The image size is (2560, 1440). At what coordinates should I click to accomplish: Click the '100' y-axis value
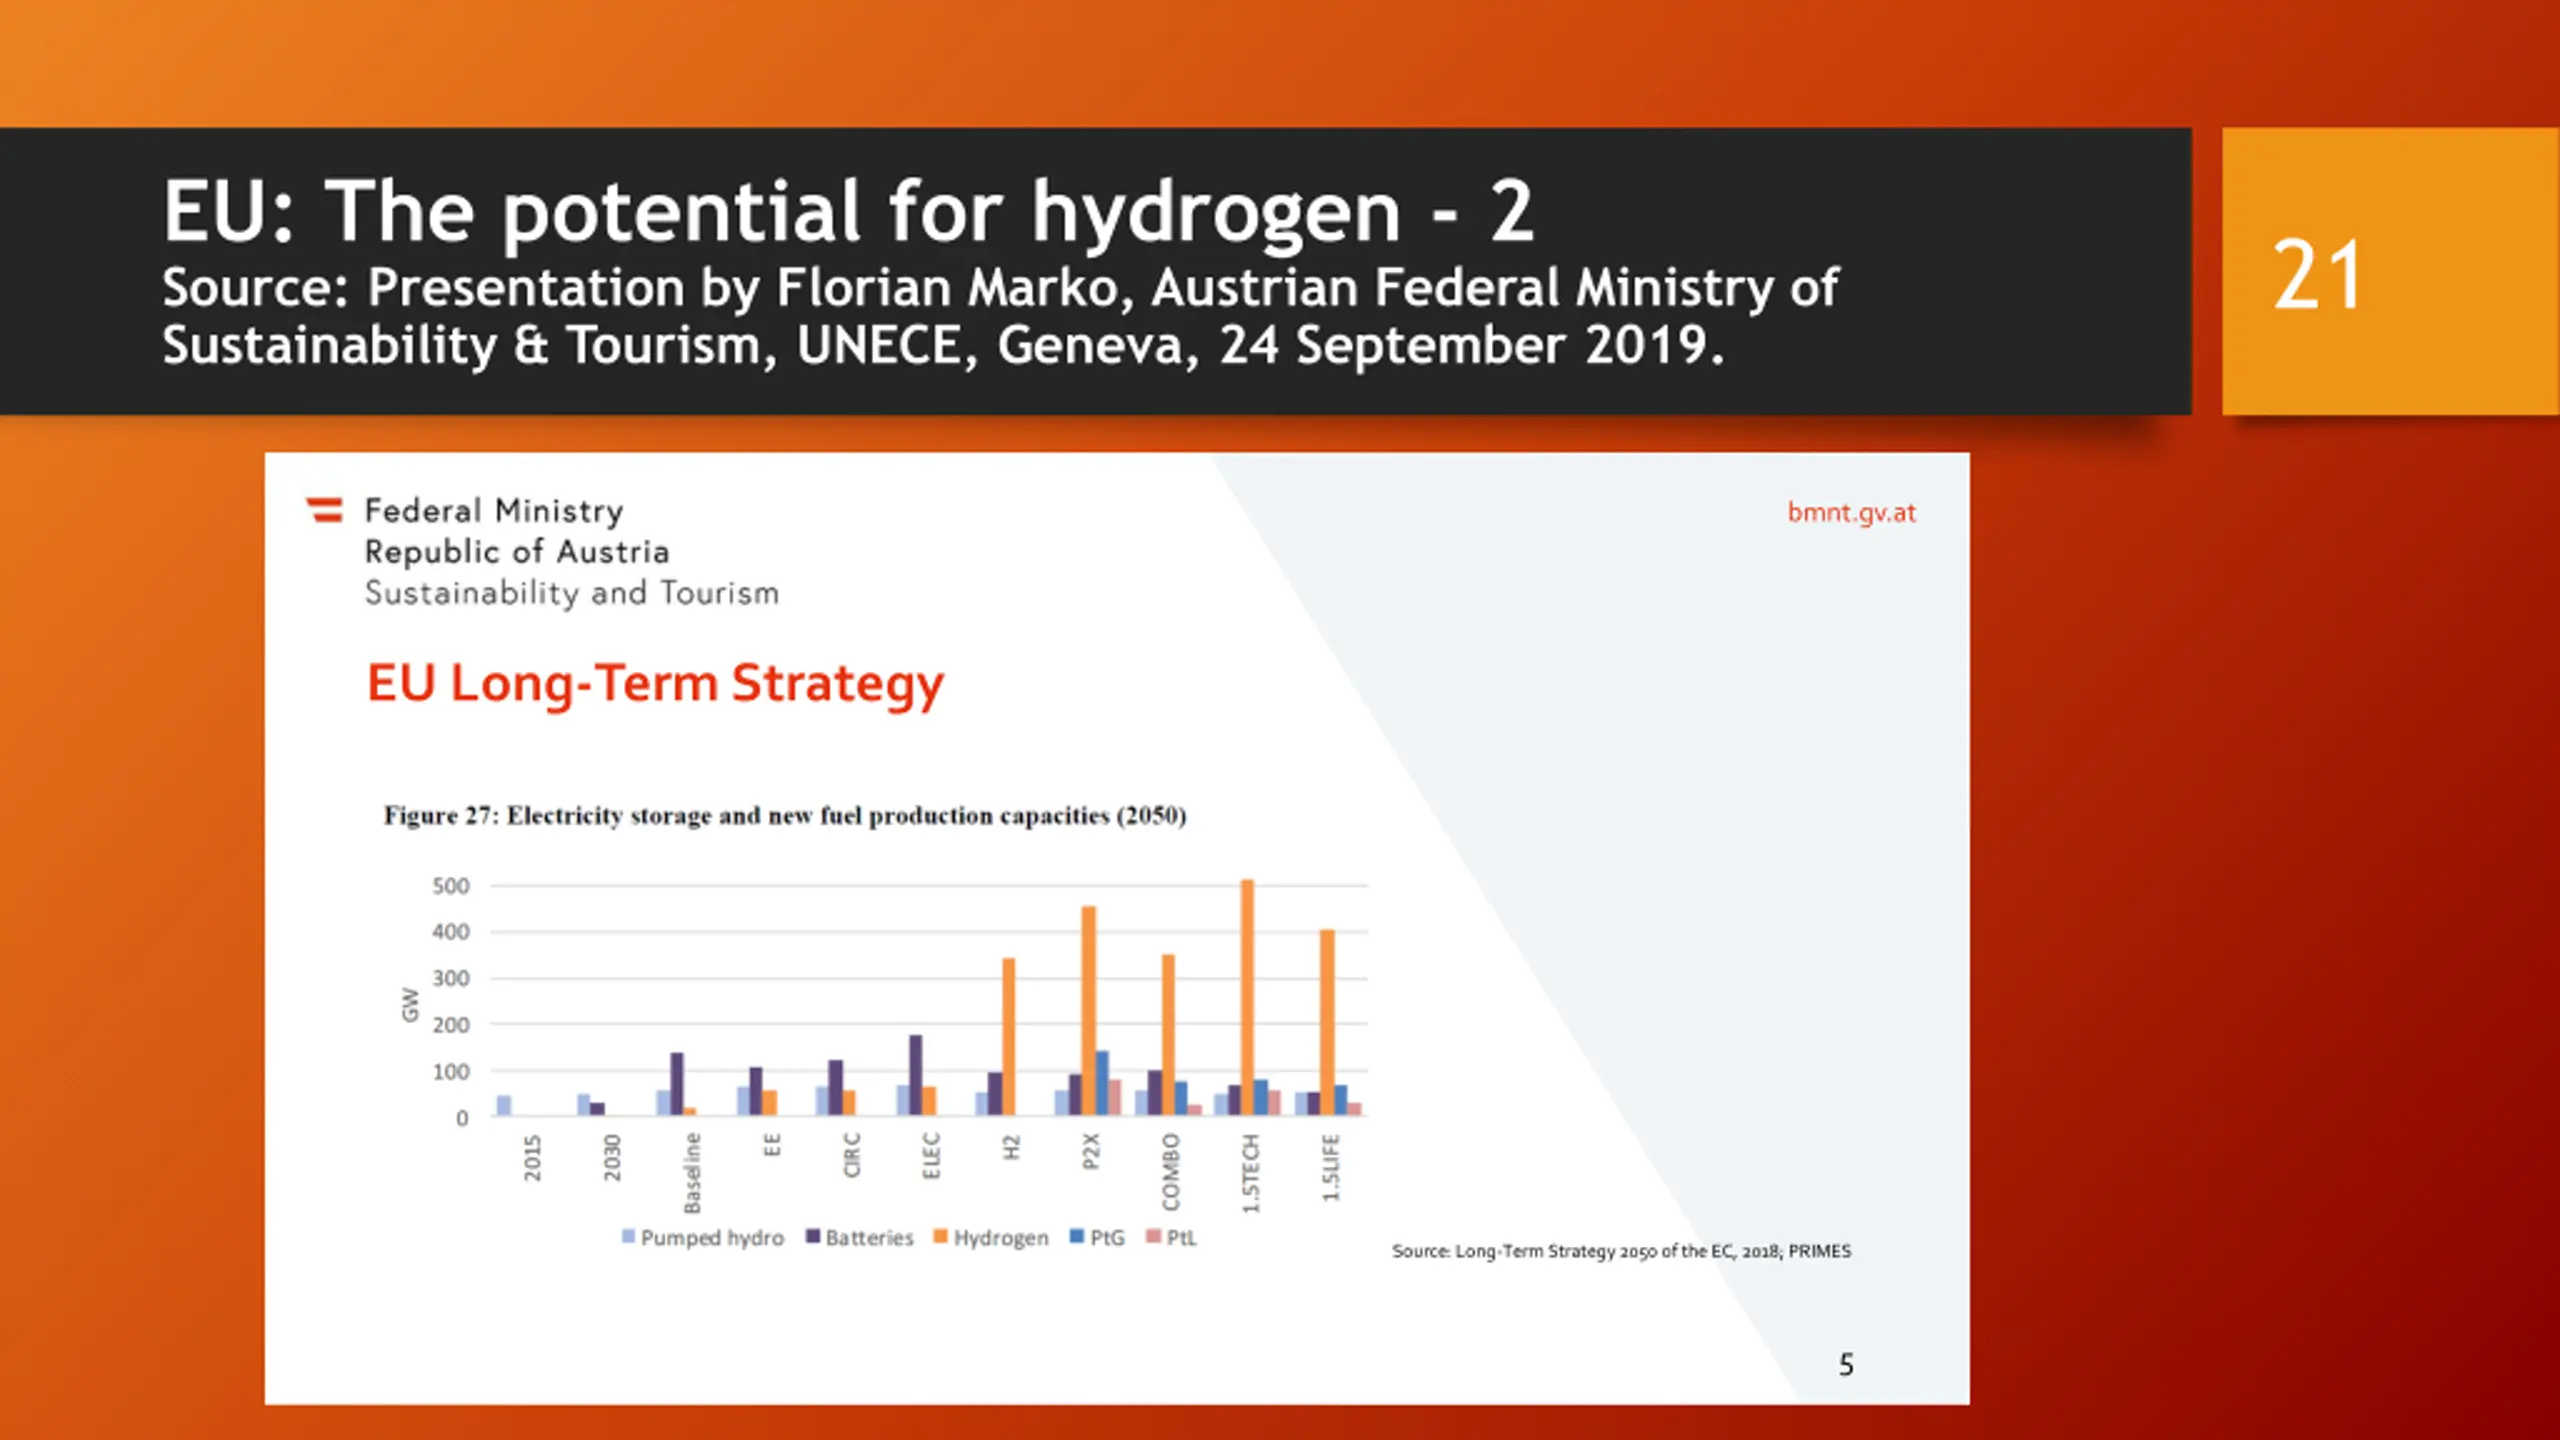pos(450,1072)
